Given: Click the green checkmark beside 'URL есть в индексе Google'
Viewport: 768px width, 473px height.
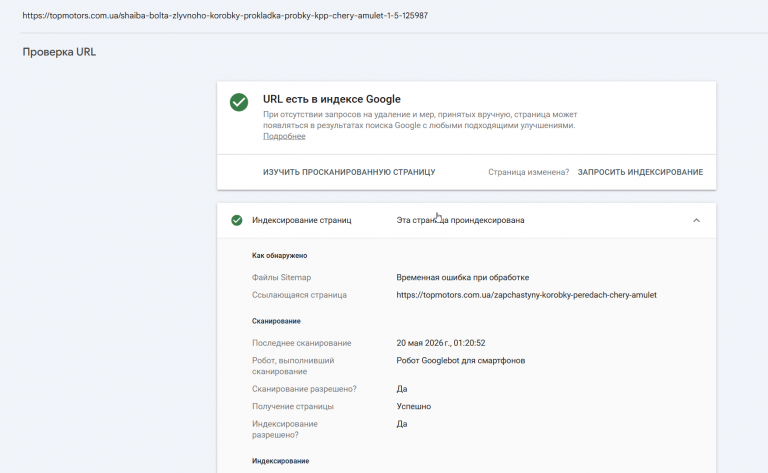Looking at the screenshot, I should (239, 102).
